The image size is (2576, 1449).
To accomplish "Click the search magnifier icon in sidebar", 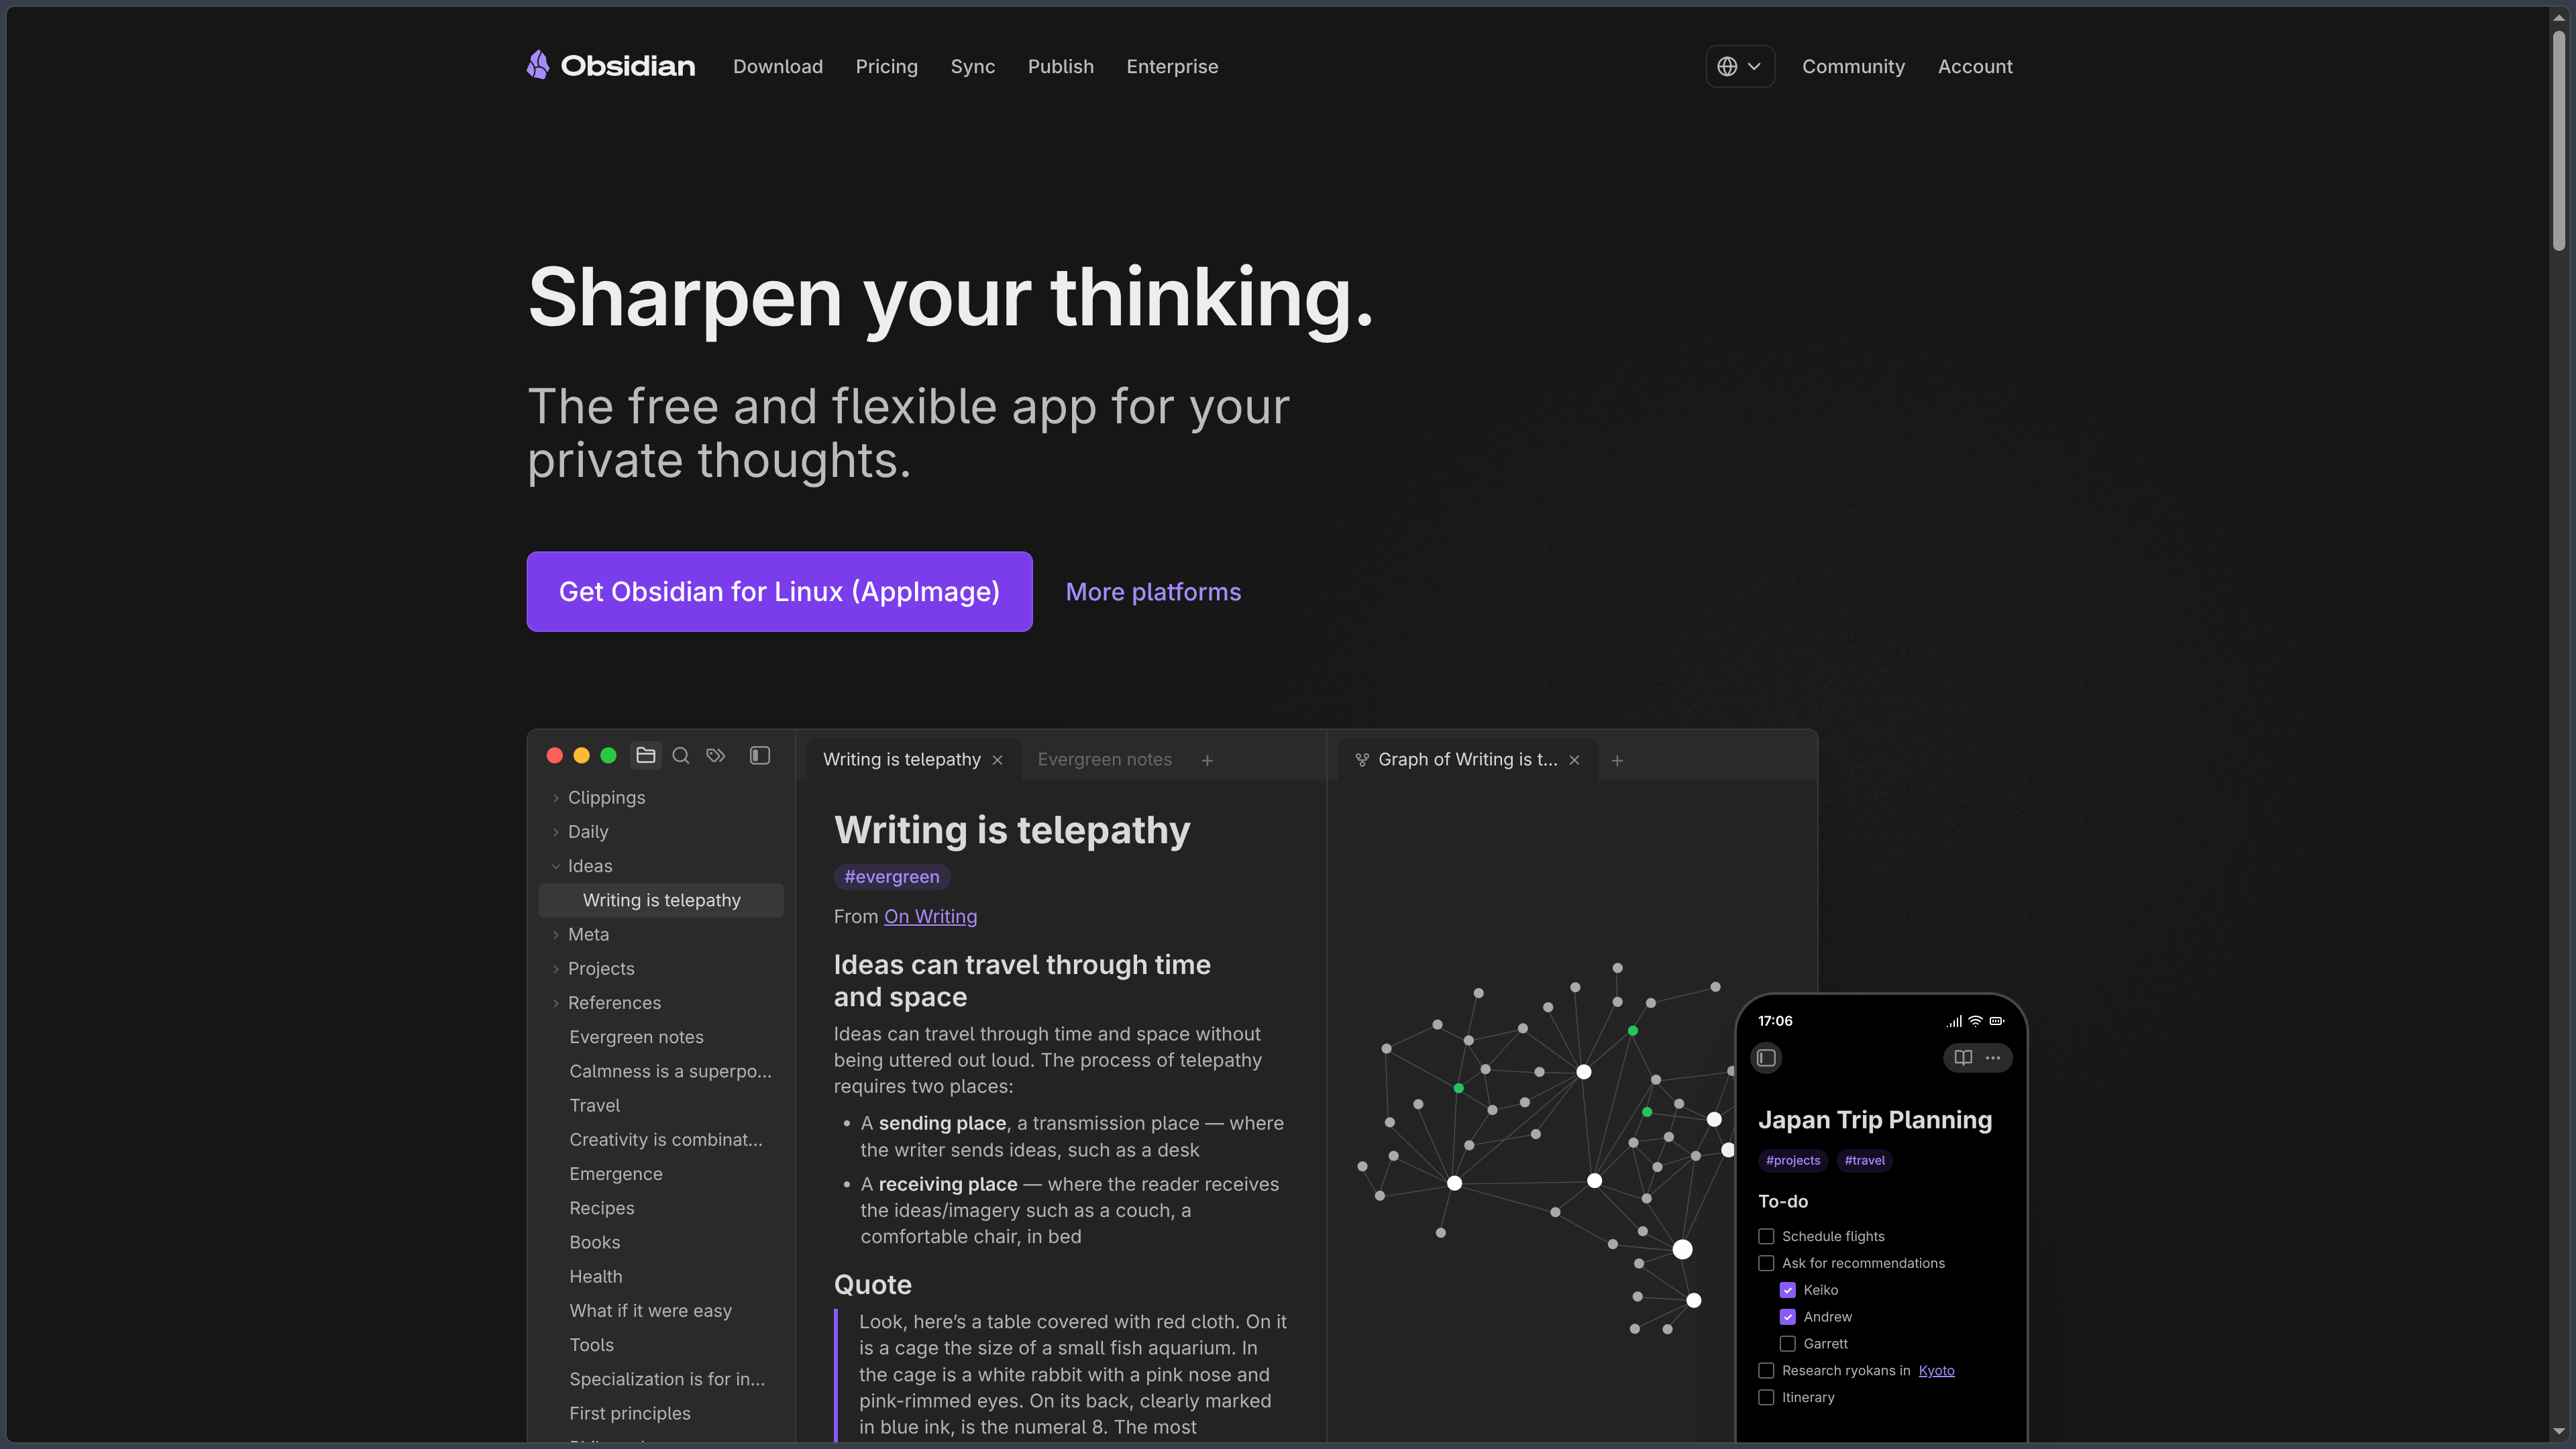I will point(681,755).
